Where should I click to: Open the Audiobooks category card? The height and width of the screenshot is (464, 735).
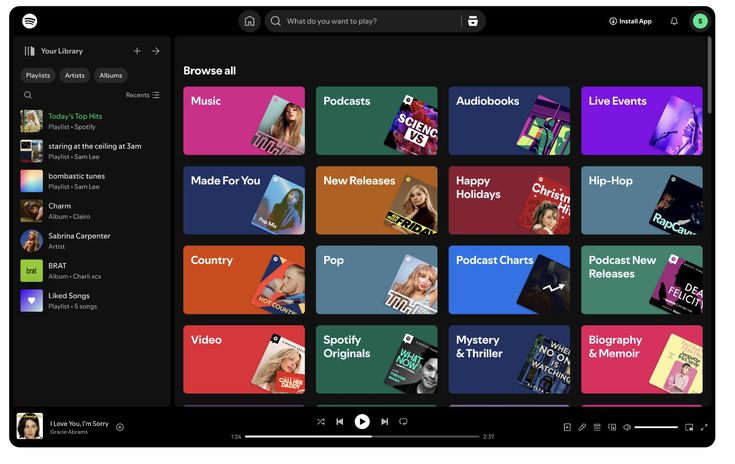(x=509, y=120)
